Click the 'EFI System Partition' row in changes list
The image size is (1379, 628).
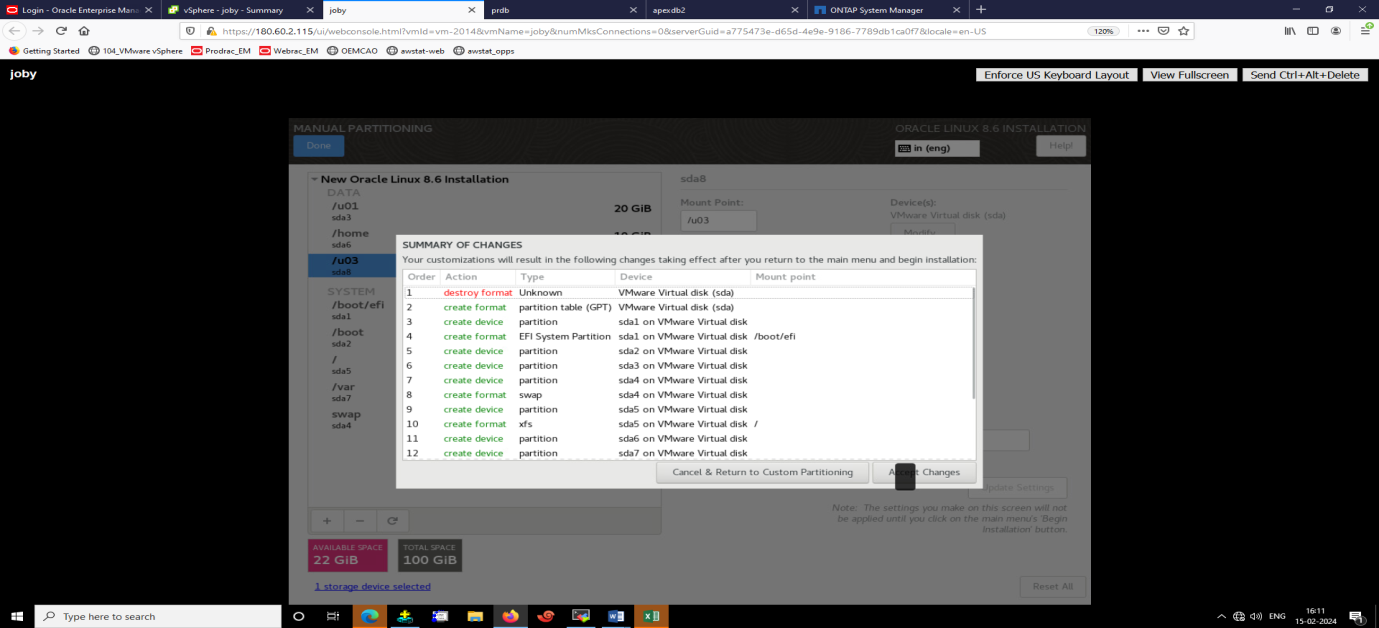pos(689,336)
